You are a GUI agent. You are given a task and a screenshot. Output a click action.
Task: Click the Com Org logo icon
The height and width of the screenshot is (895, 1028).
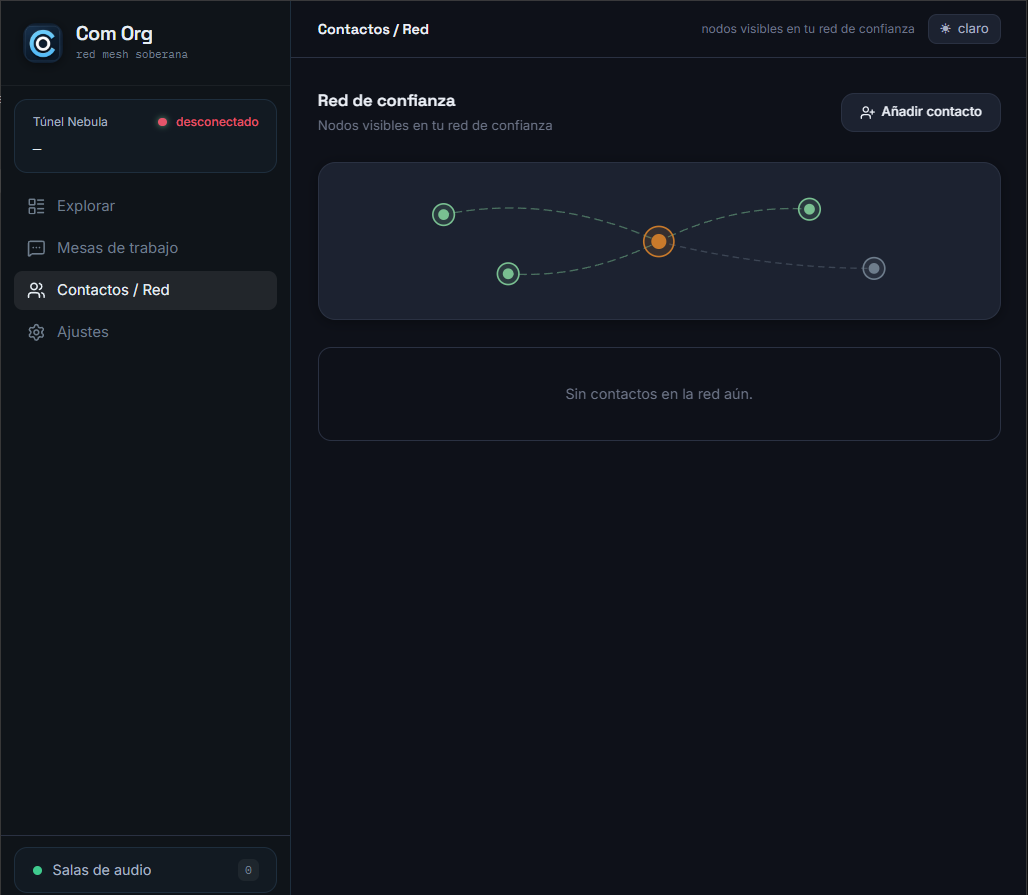pos(43,43)
